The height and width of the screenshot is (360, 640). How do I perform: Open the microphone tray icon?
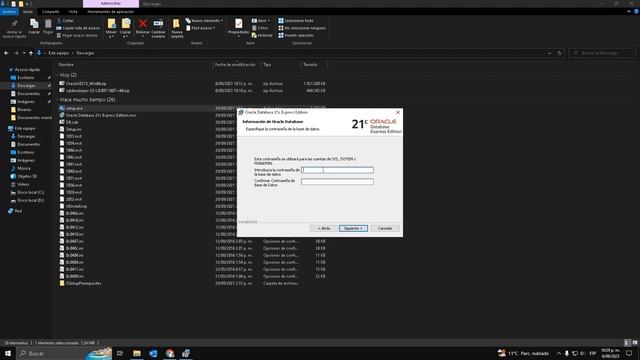pos(567,353)
